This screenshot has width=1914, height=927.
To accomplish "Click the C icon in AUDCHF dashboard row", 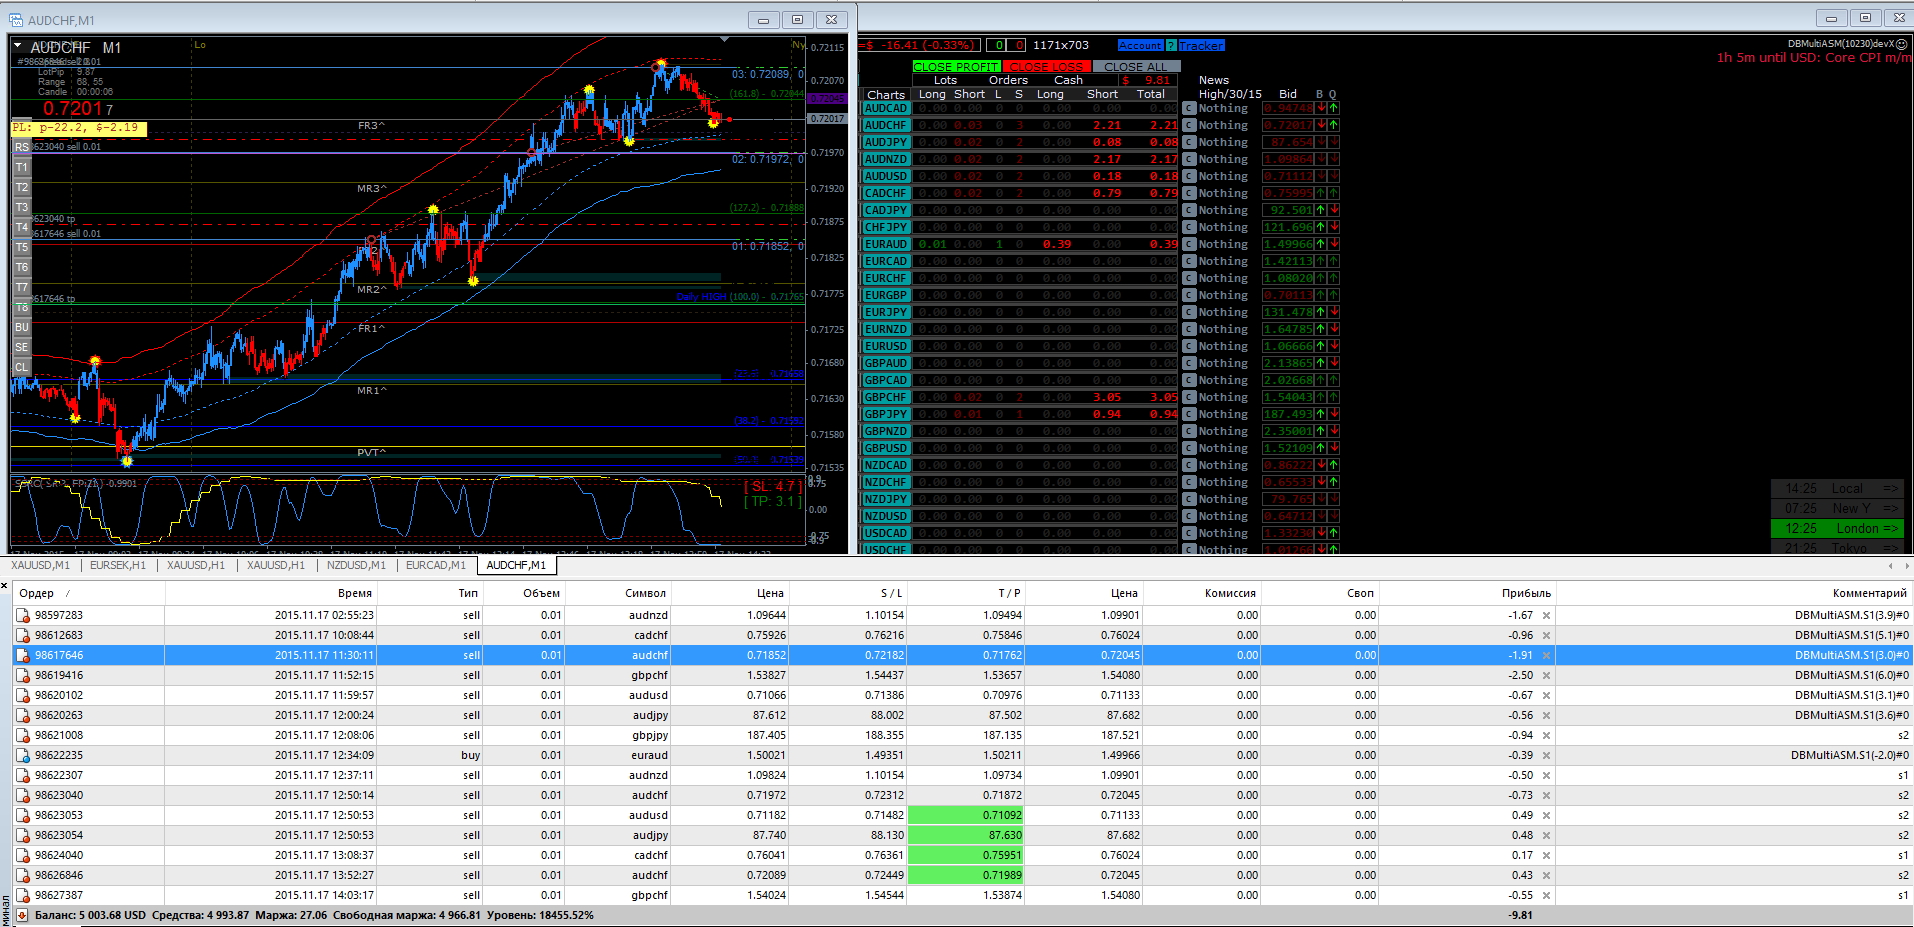I will pyautogui.click(x=1189, y=125).
